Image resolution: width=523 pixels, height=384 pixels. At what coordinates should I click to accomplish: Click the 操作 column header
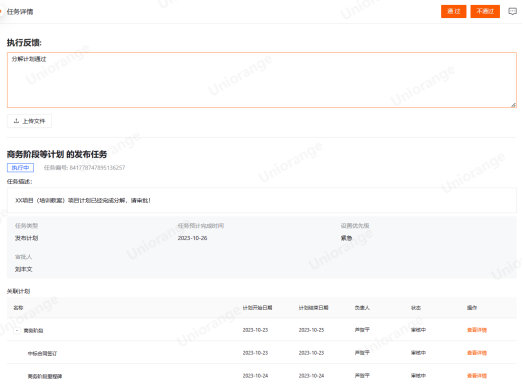click(x=472, y=308)
